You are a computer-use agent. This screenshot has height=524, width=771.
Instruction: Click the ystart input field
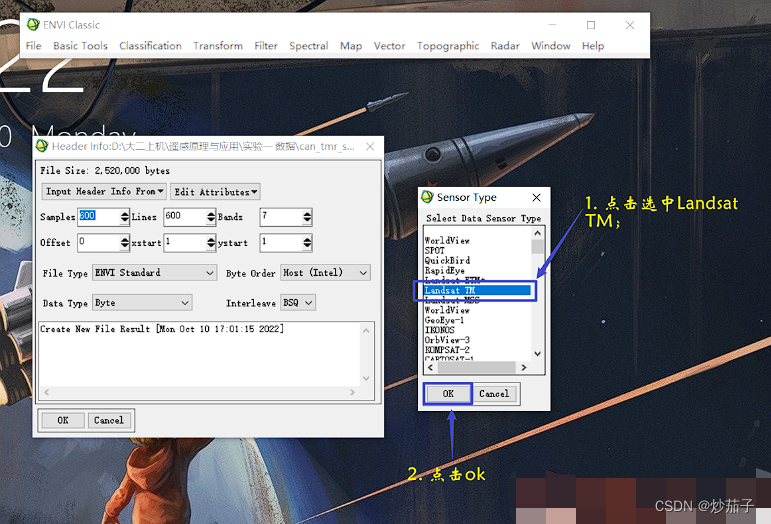(x=281, y=242)
